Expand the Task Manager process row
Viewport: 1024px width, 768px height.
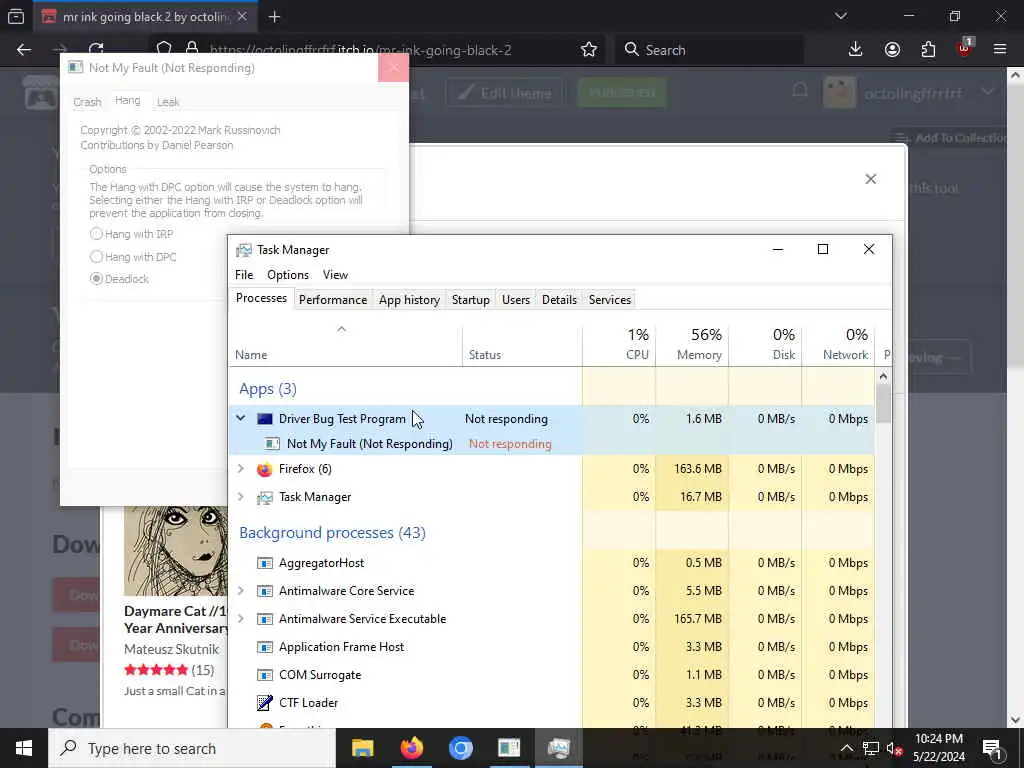coord(241,496)
